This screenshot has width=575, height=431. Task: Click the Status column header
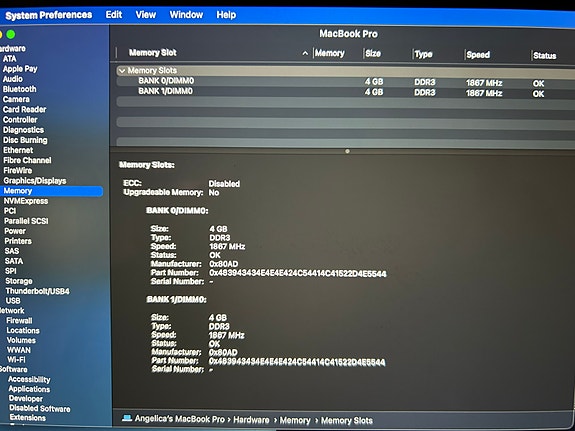[x=545, y=56]
